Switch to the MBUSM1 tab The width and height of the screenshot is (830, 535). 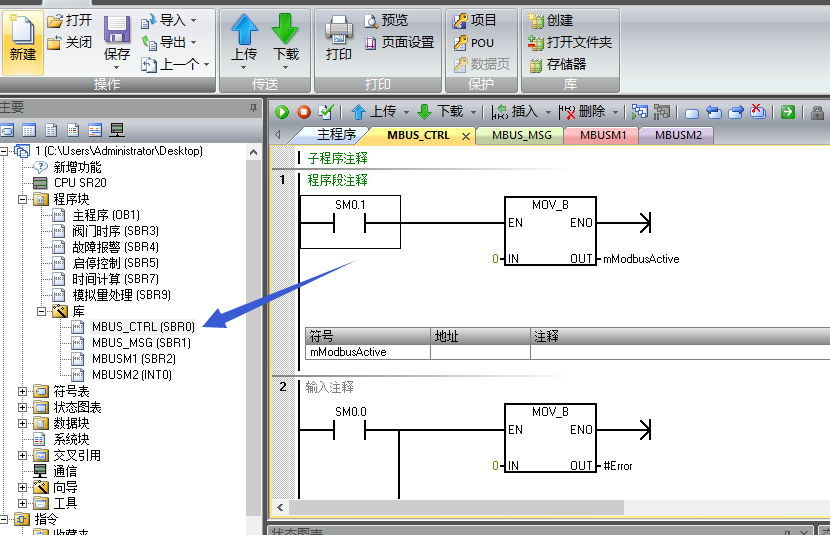[x=603, y=135]
